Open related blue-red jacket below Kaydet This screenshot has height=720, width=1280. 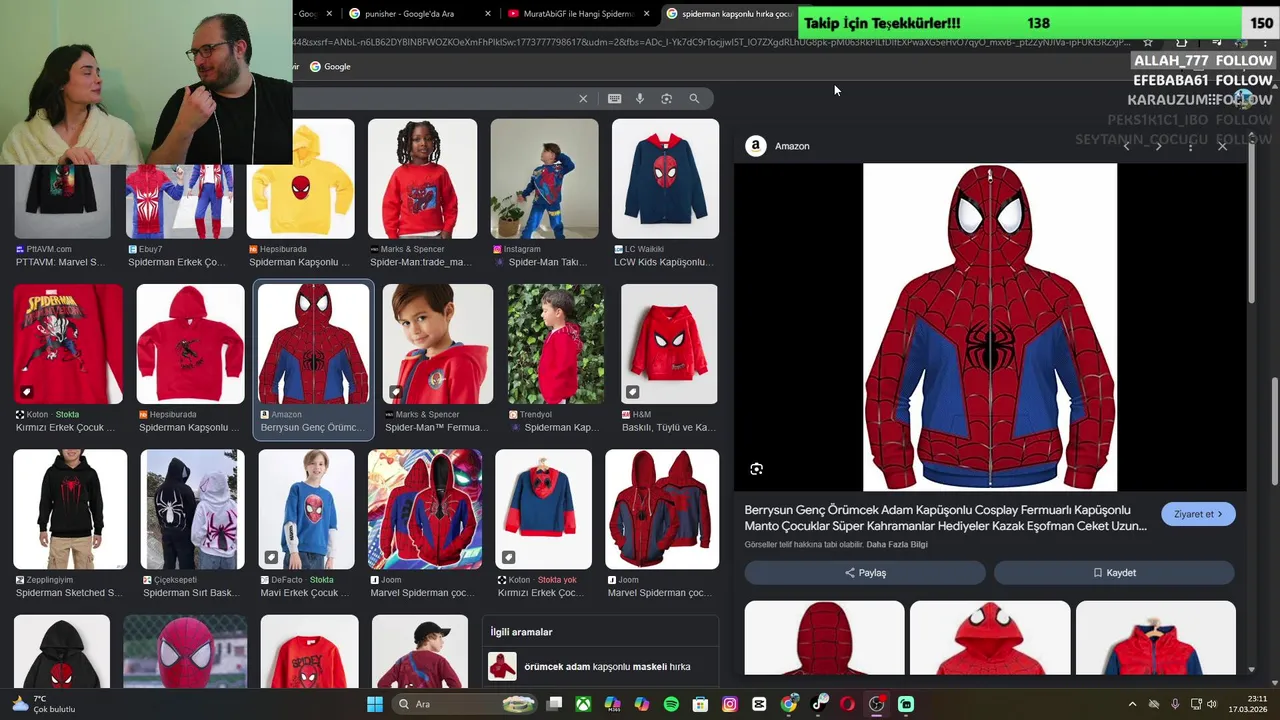pyautogui.click(x=1156, y=637)
